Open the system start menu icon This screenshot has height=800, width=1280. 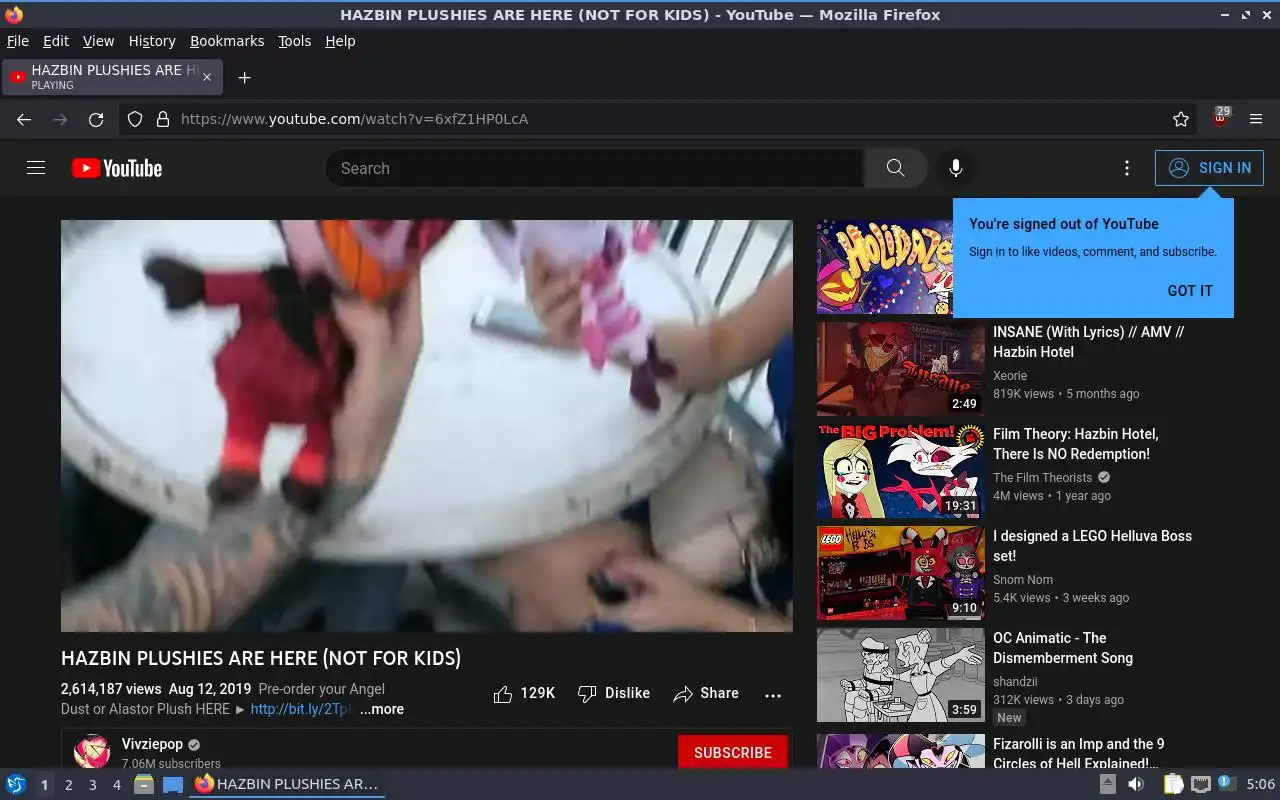pyautogui.click(x=16, y=785)
